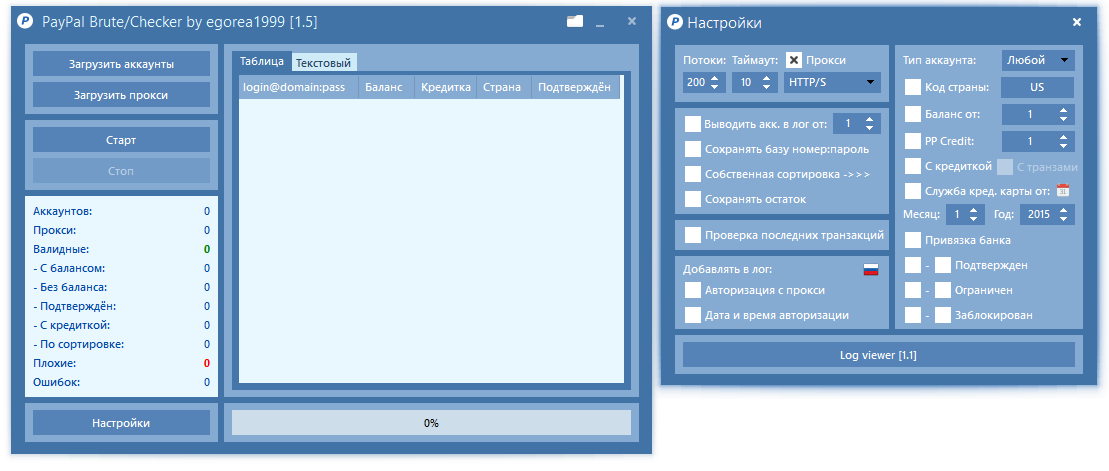Close the Настройки window
This screenshot has height=471, width=1109.
[1076, 23]
